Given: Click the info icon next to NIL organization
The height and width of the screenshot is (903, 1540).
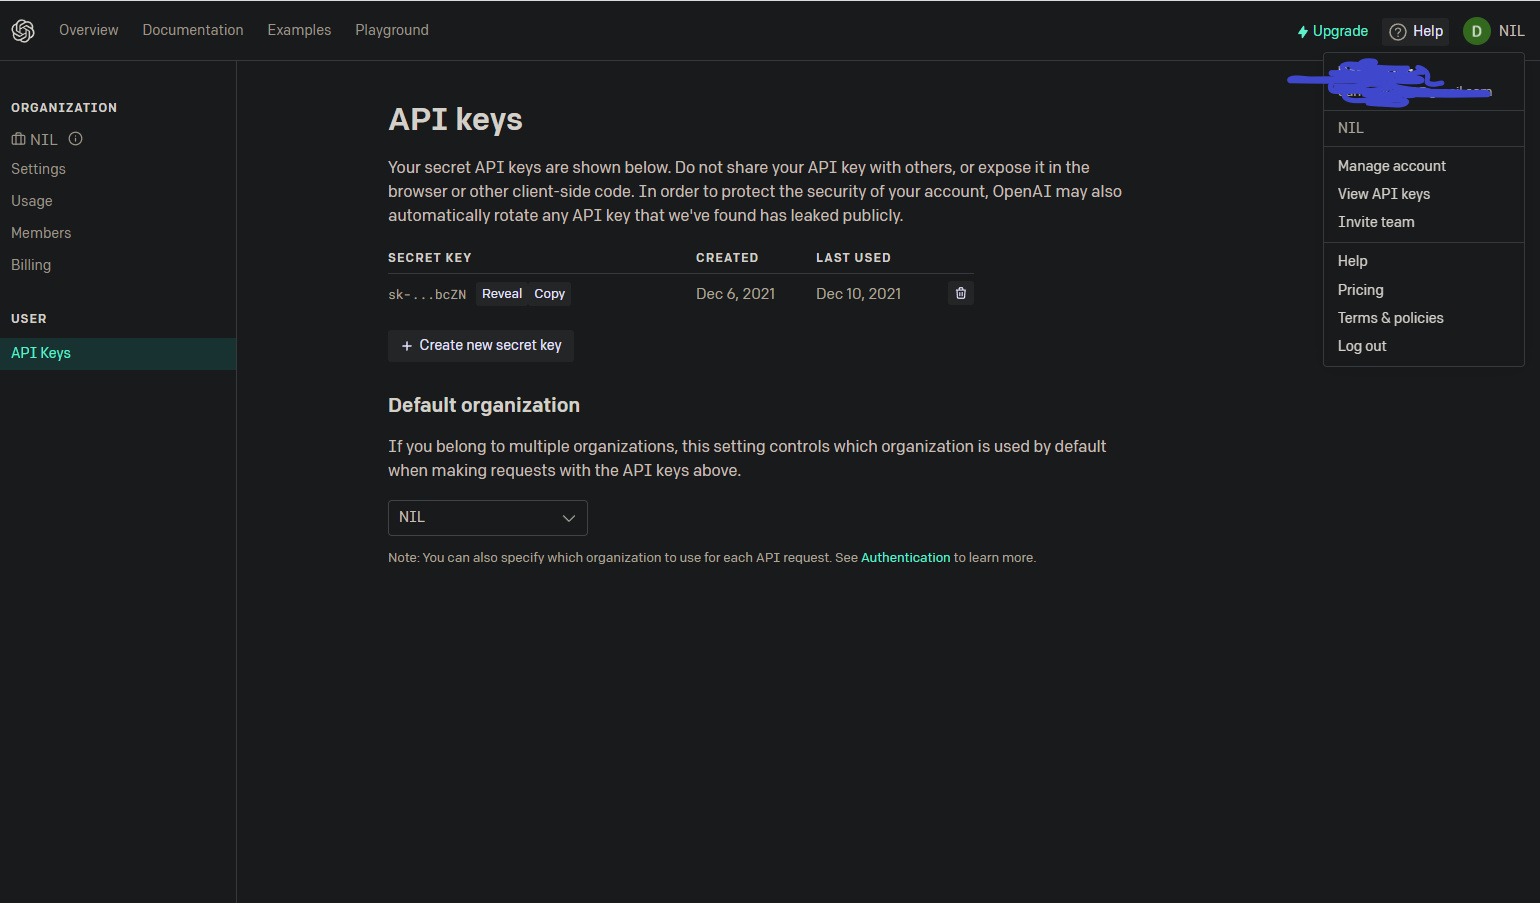Looking at the screenshot, I should click(x=76, y=139).
